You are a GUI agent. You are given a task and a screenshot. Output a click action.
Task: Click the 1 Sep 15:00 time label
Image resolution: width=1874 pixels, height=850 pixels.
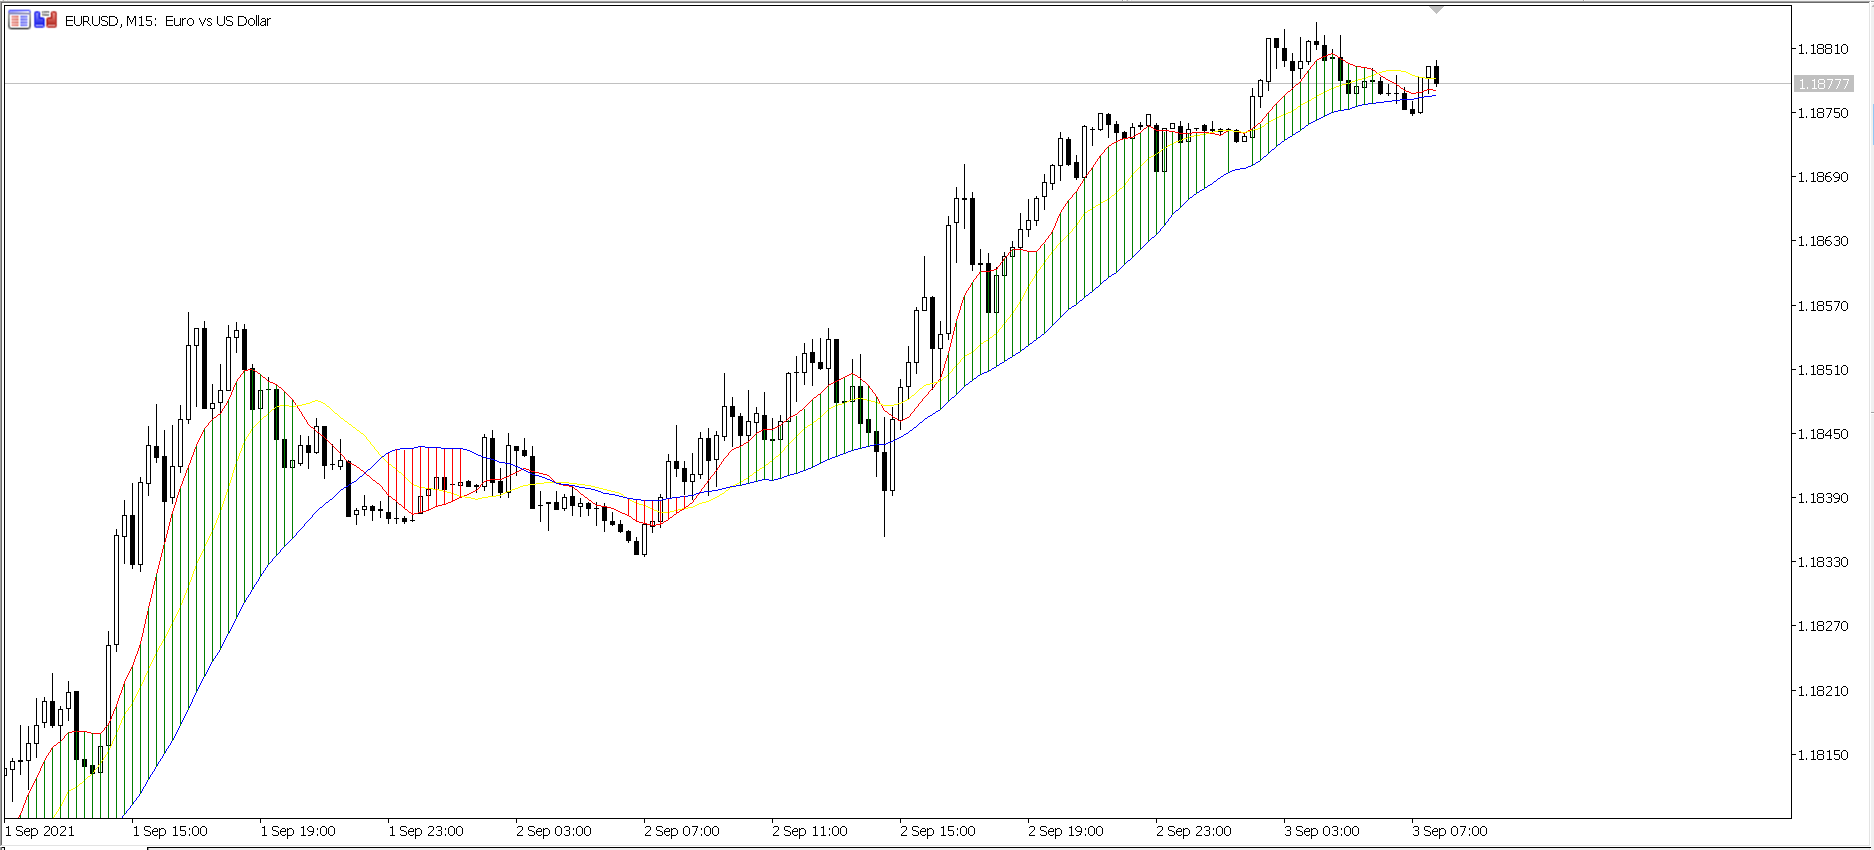click(x=170, y=831)
